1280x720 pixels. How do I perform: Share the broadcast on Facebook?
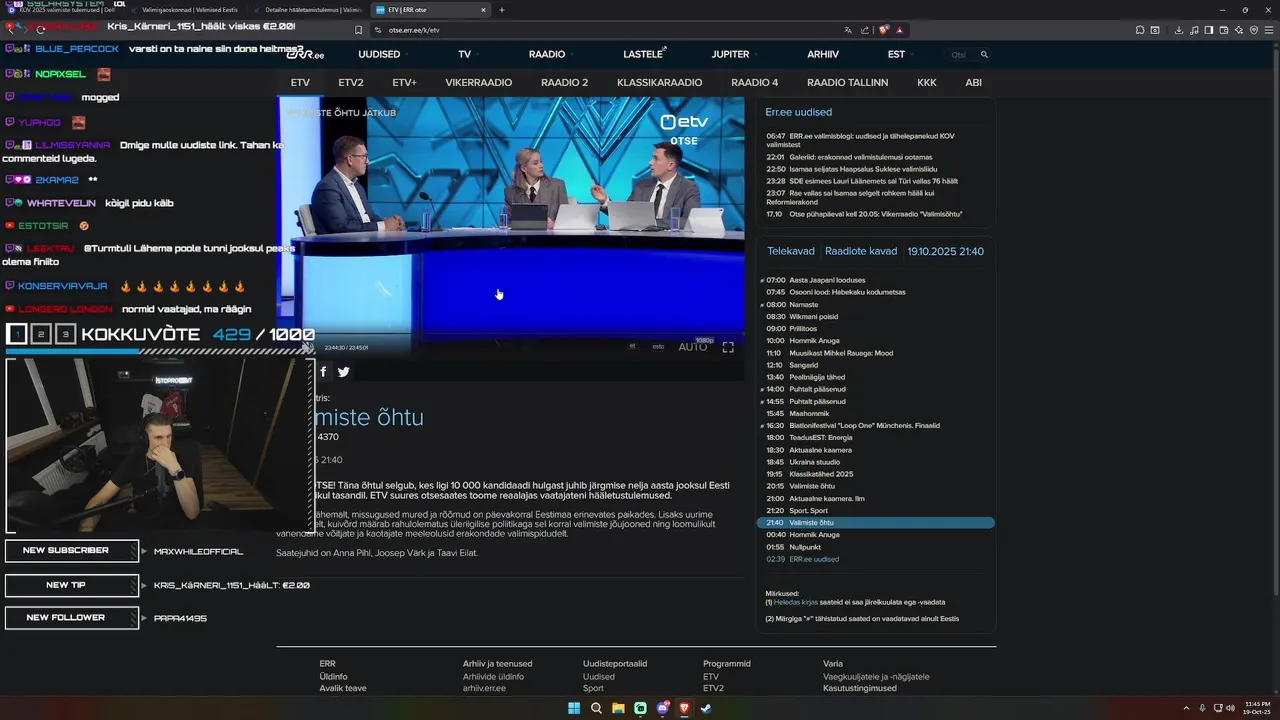[323, 372]
